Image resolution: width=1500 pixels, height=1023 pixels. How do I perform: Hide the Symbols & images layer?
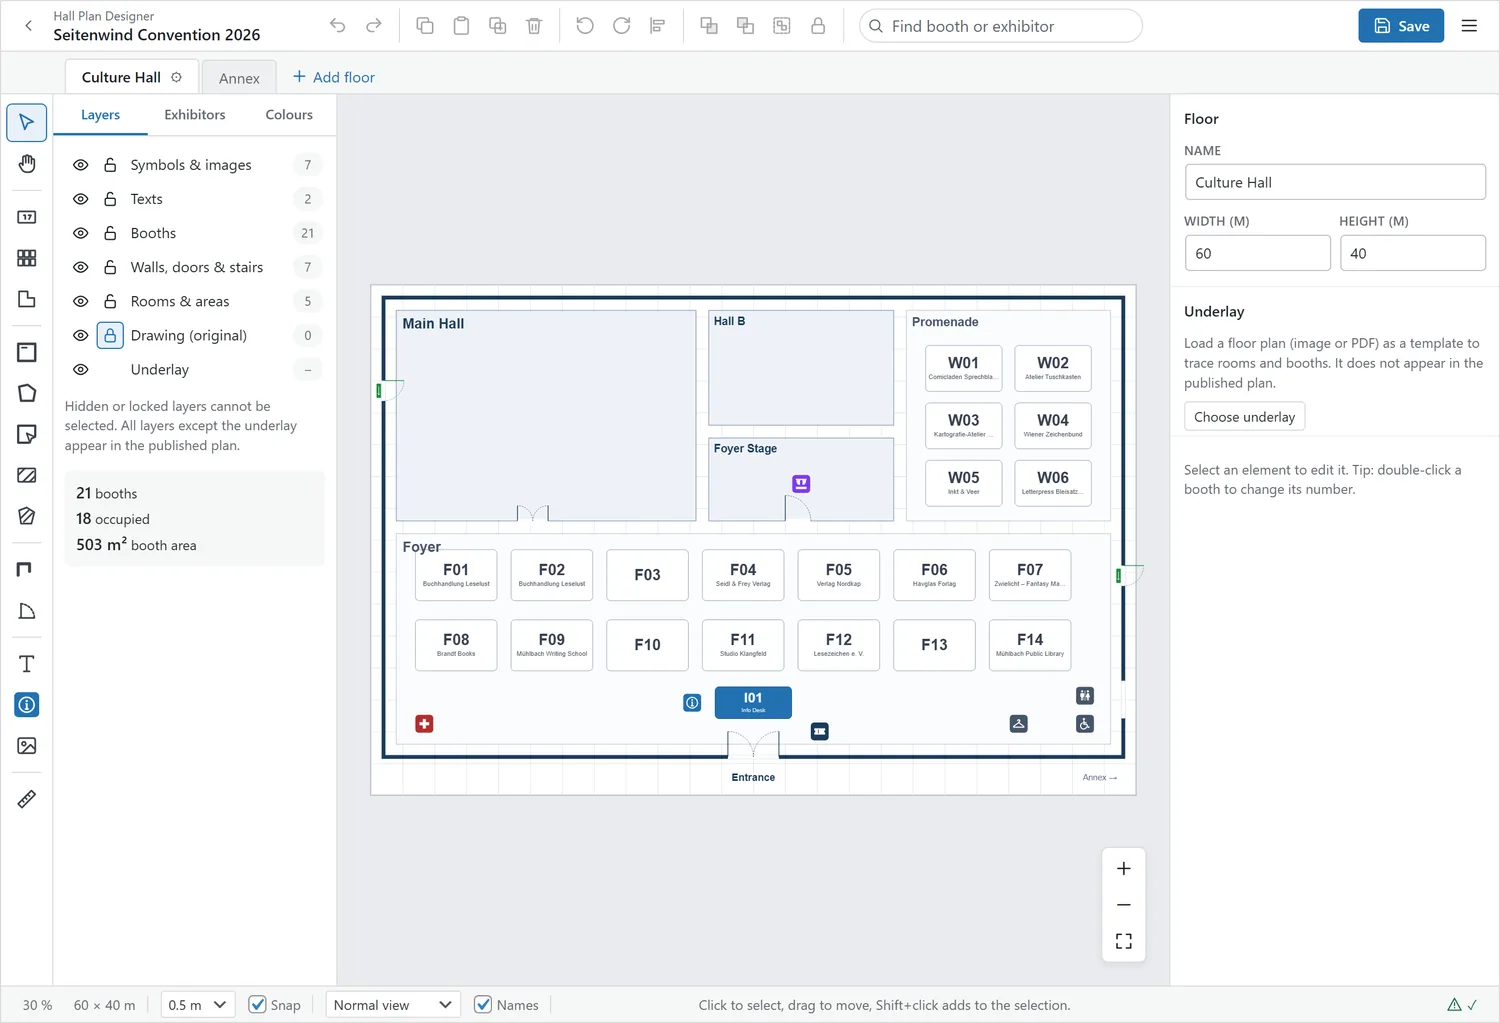[x=81, y=165]
